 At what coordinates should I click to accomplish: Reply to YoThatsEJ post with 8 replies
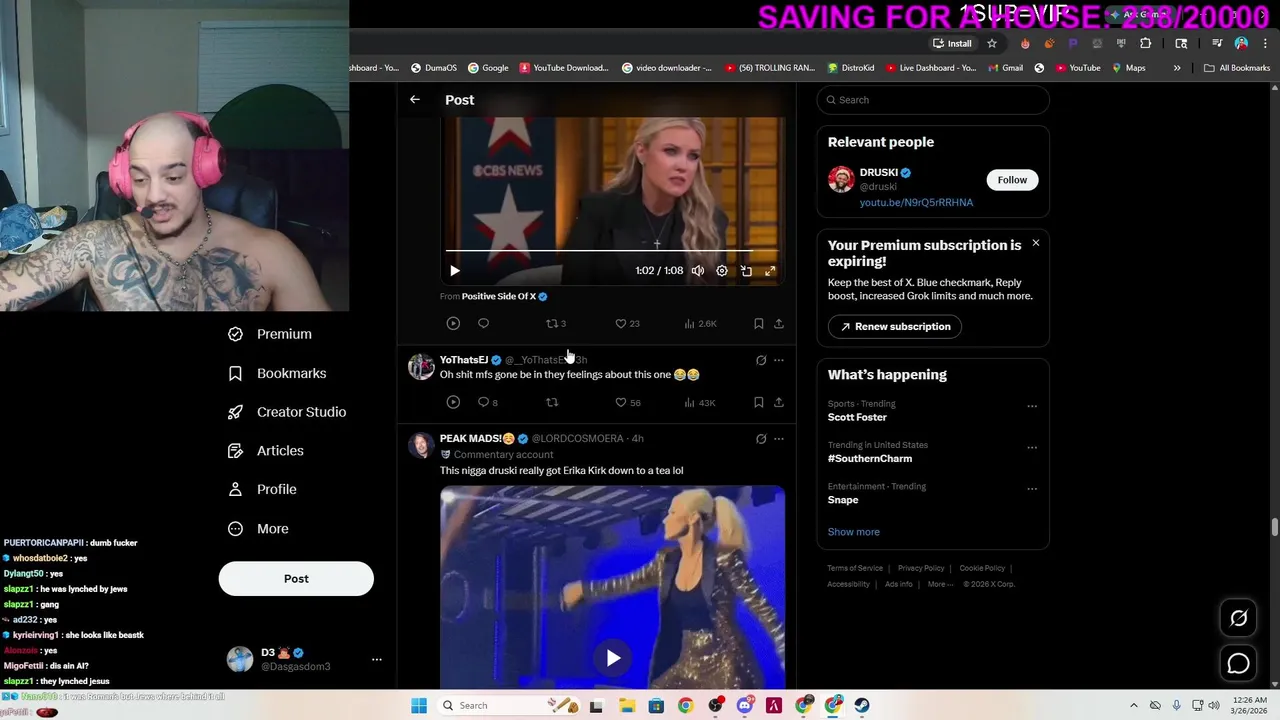coord(487,402)
